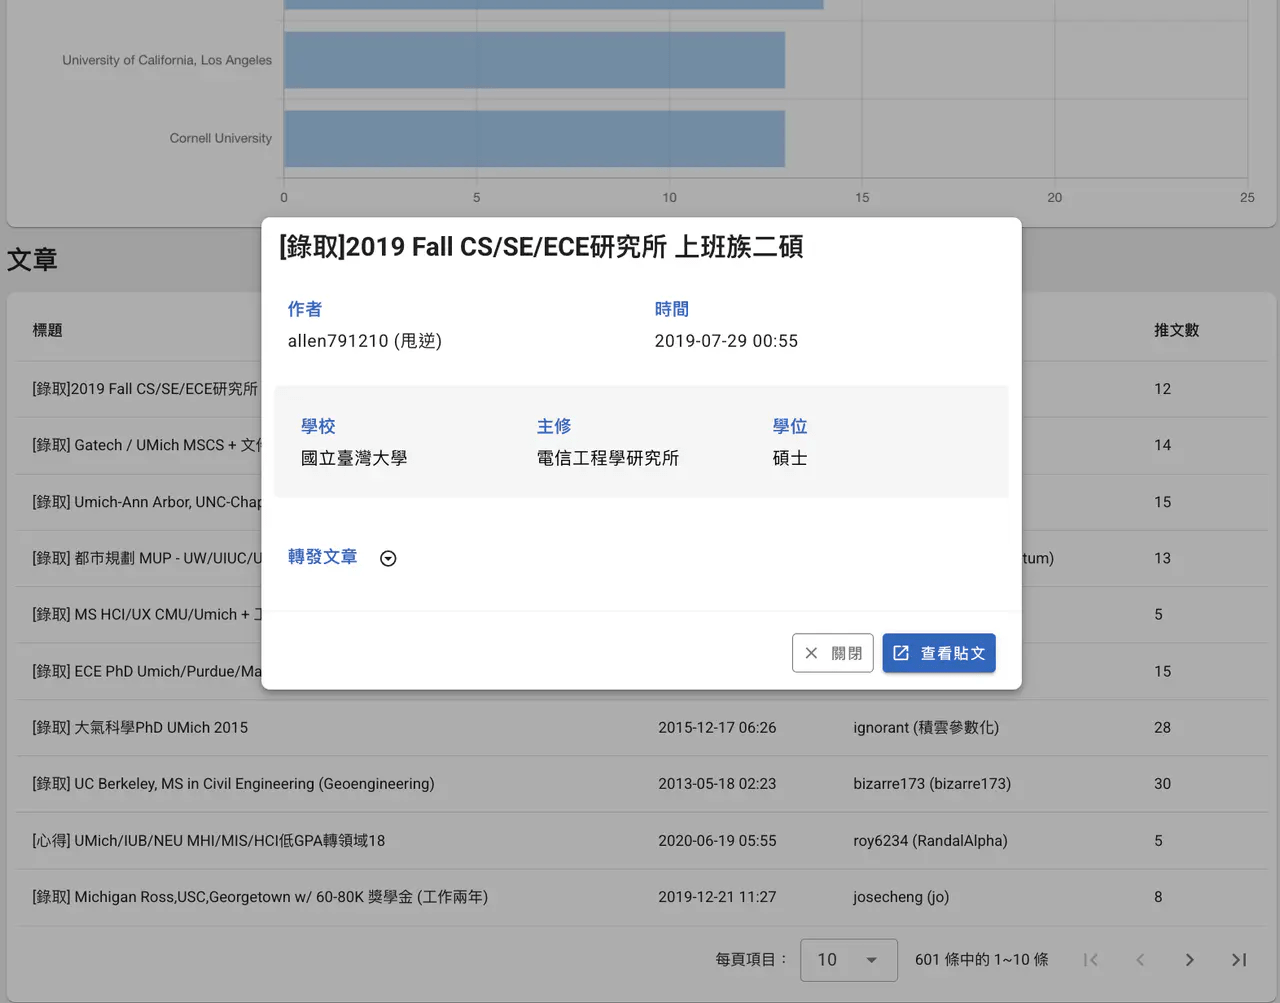Click the major value 電信工程學研究所

tap(608, 458)
